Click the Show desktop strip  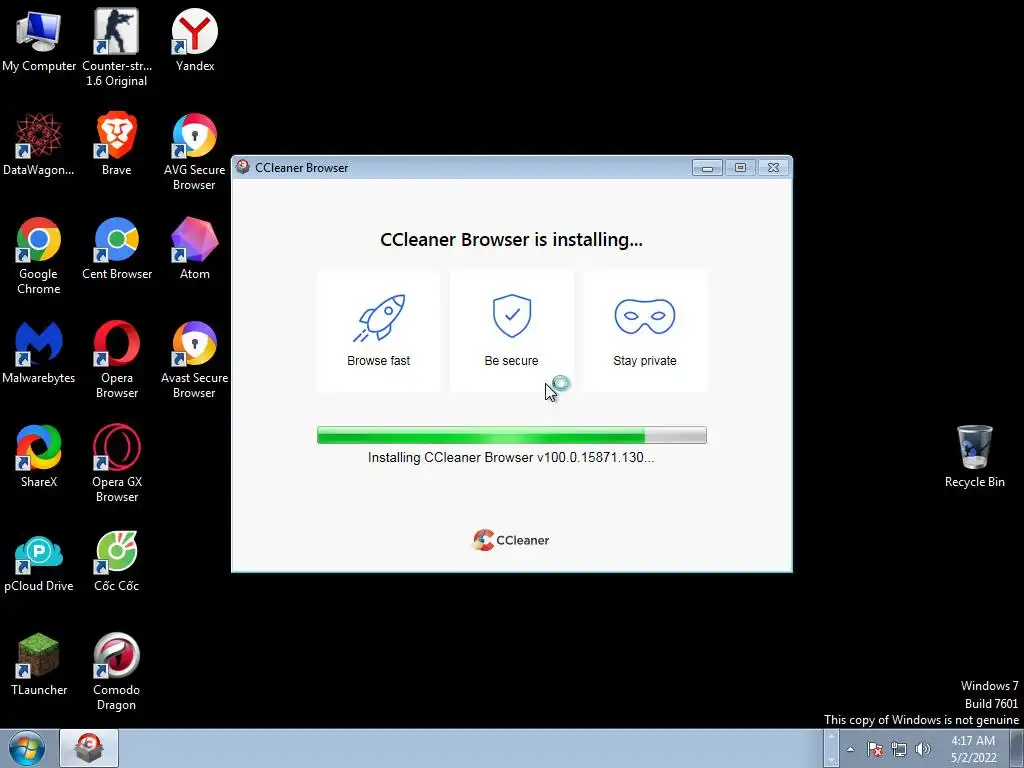click(x=1017, y=748)
